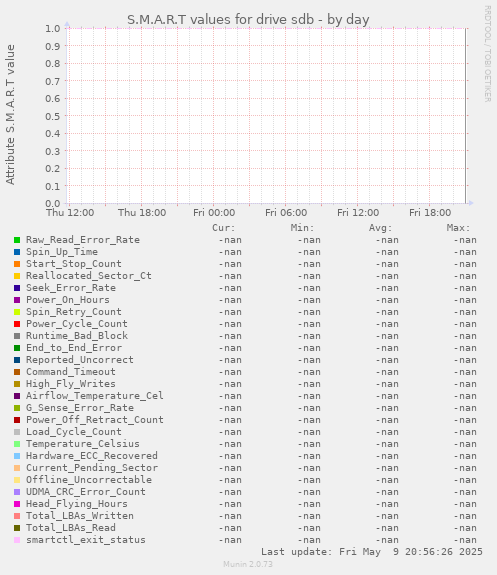The image size is (497, 575).
Task: Click the Temperature_Celsius legend label
Action: (x=83, y=444)
